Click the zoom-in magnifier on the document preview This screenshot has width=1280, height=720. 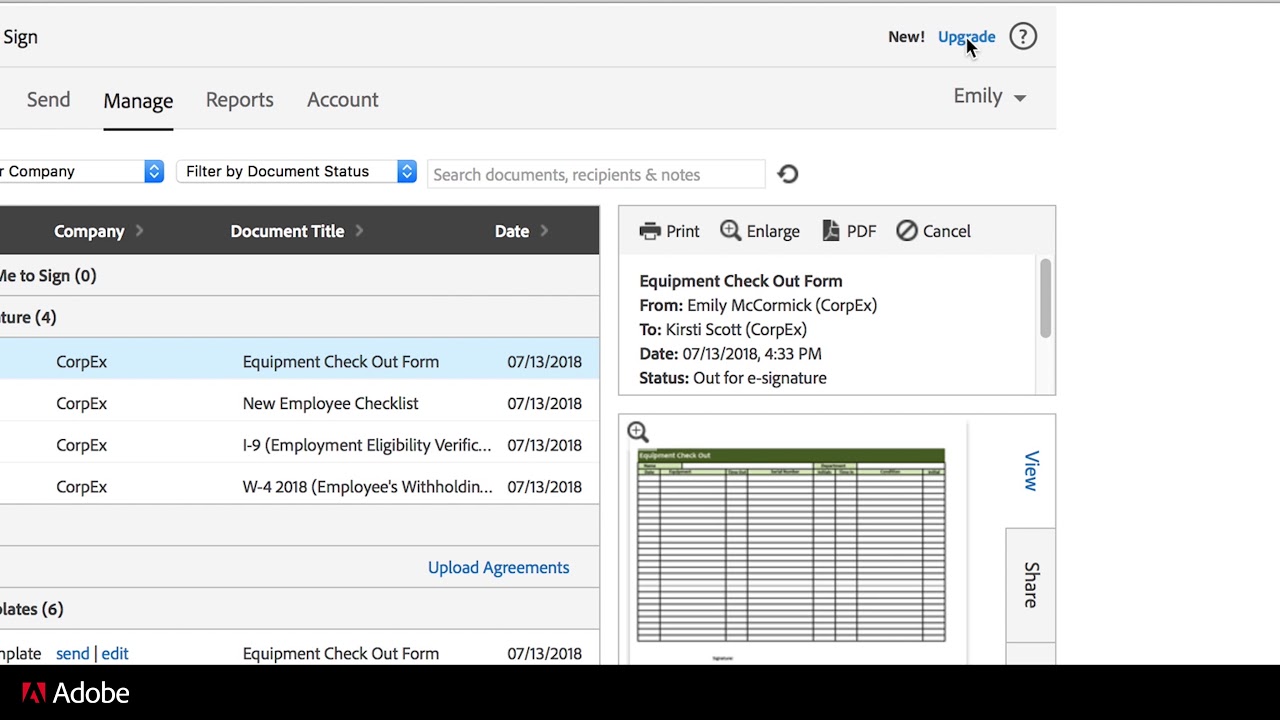pyautogui.click(x=638, y=432)
